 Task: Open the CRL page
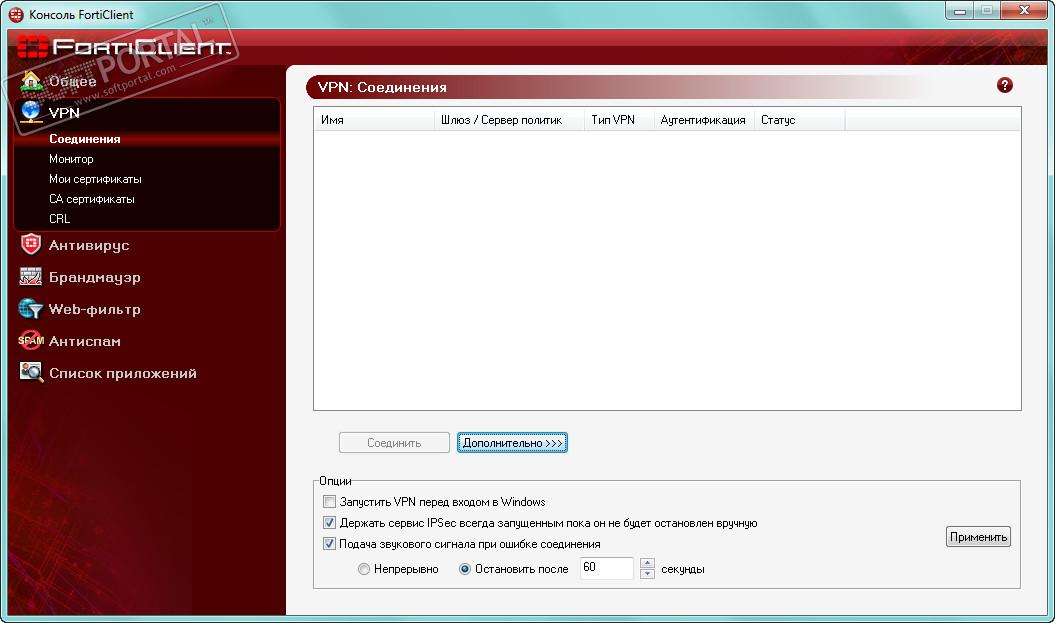click(x=59, y=219)
